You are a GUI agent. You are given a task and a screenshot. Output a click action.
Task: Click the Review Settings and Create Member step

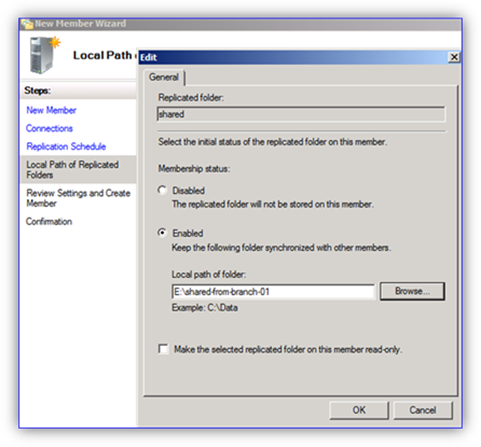(78, 198)
